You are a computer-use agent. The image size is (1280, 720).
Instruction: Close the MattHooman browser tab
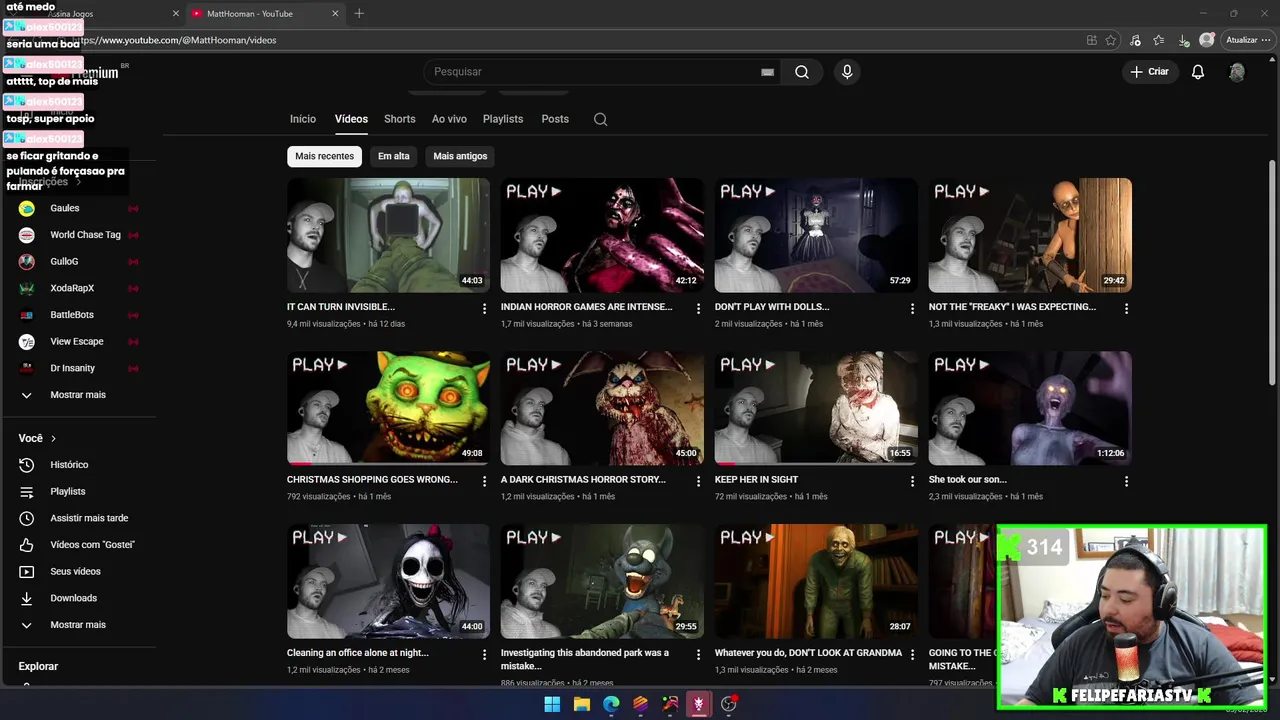(335, 14)
